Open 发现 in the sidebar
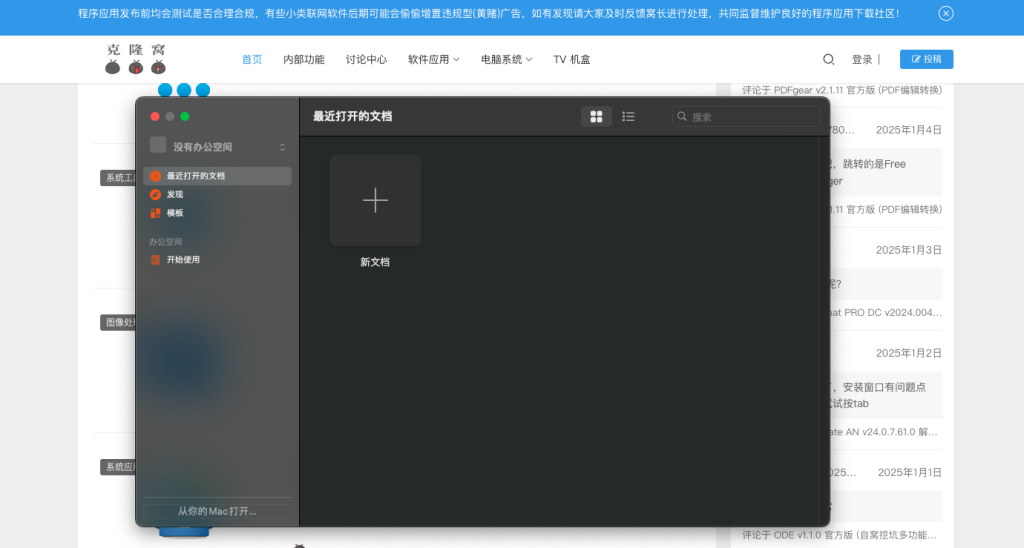 [x=217, y=194]
